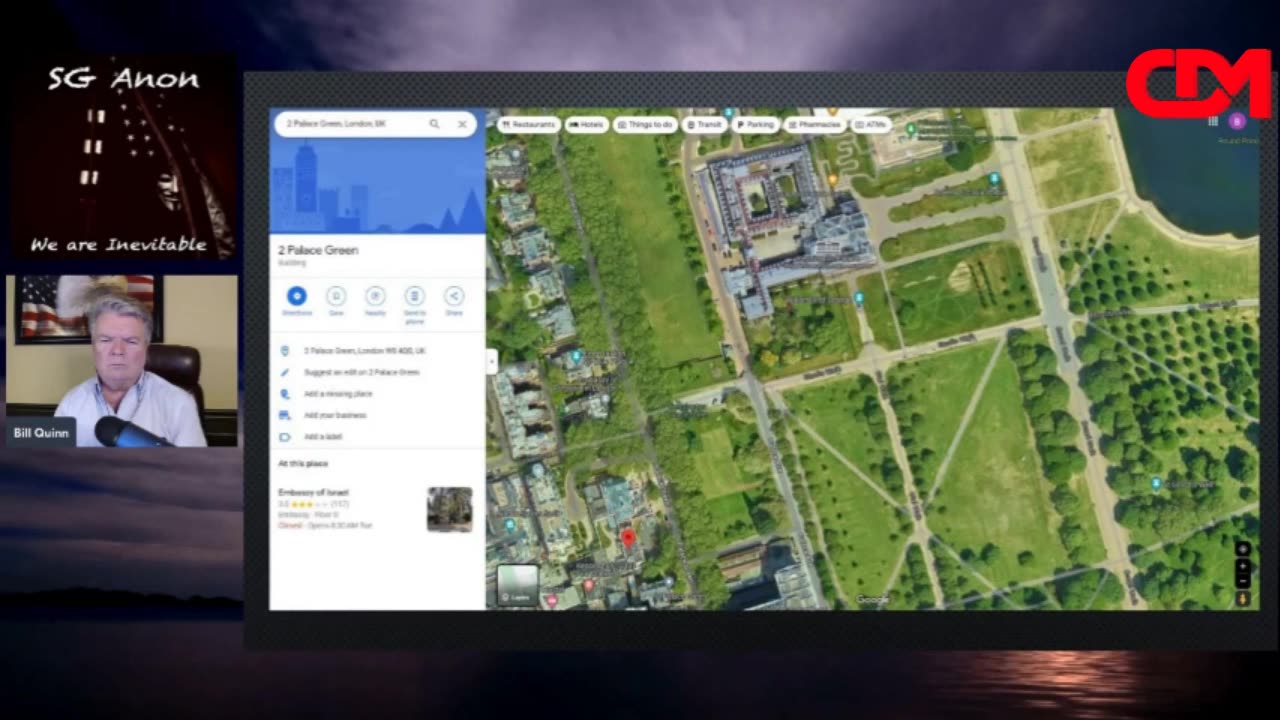Click Add a label

pos(376,437)
